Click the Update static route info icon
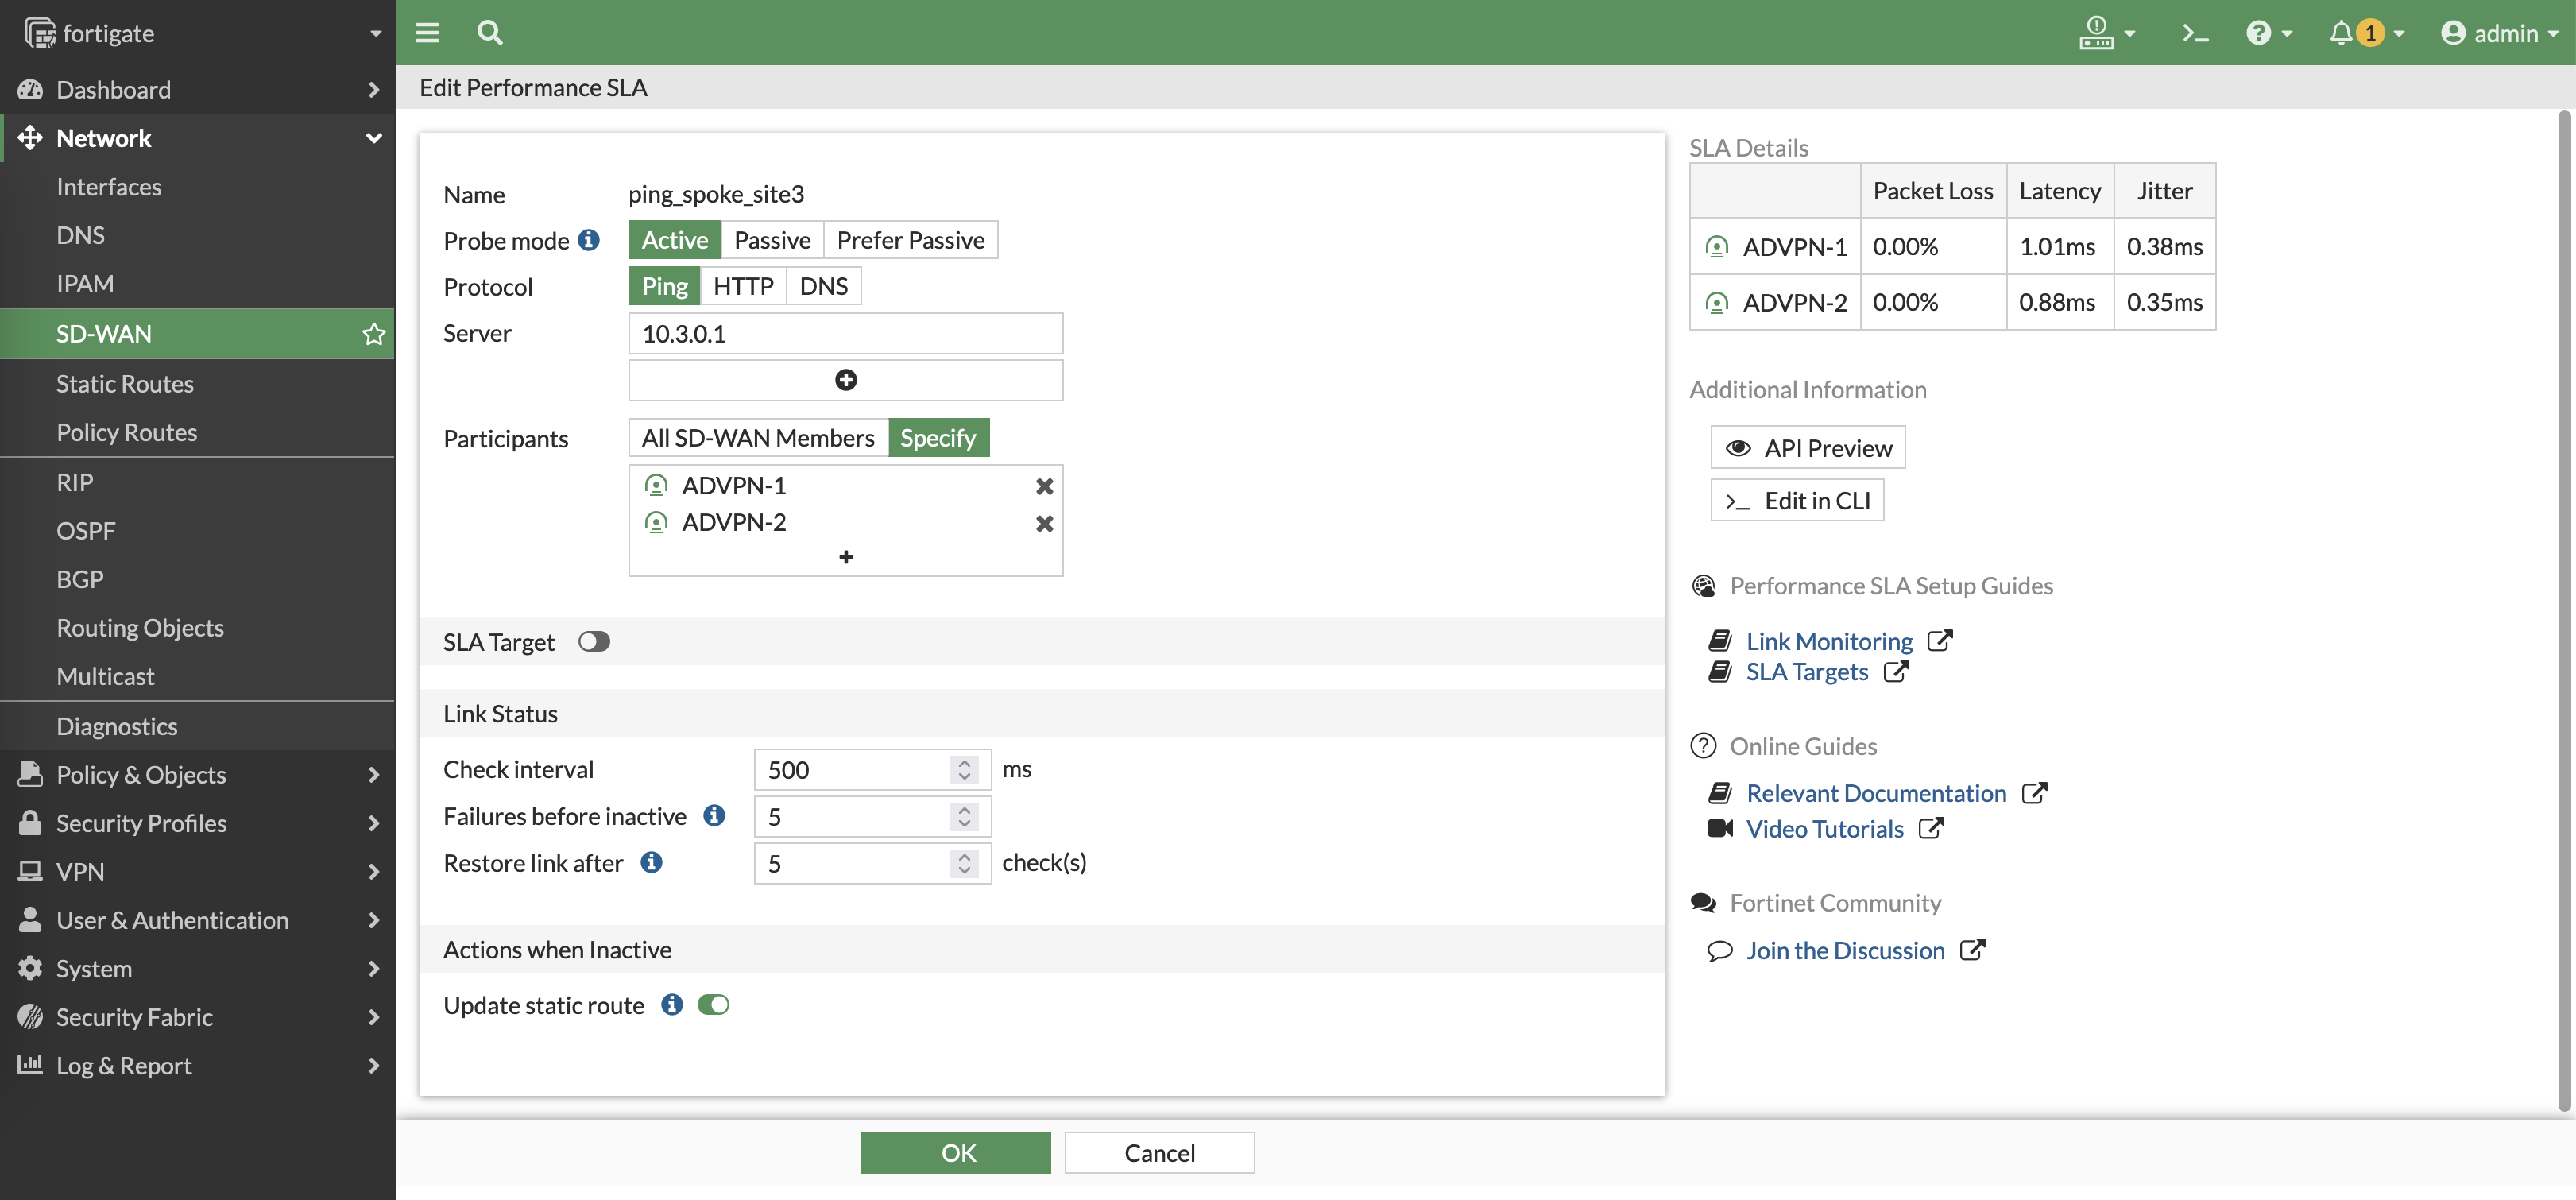Screen dimensions: 2576x1200 pos(672,1005)
